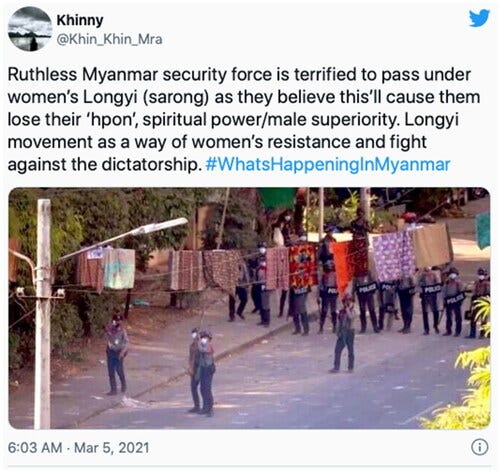
Task: Click the concrete utility pole in photo
Action: pyautogui.click(x=44, y=313)
